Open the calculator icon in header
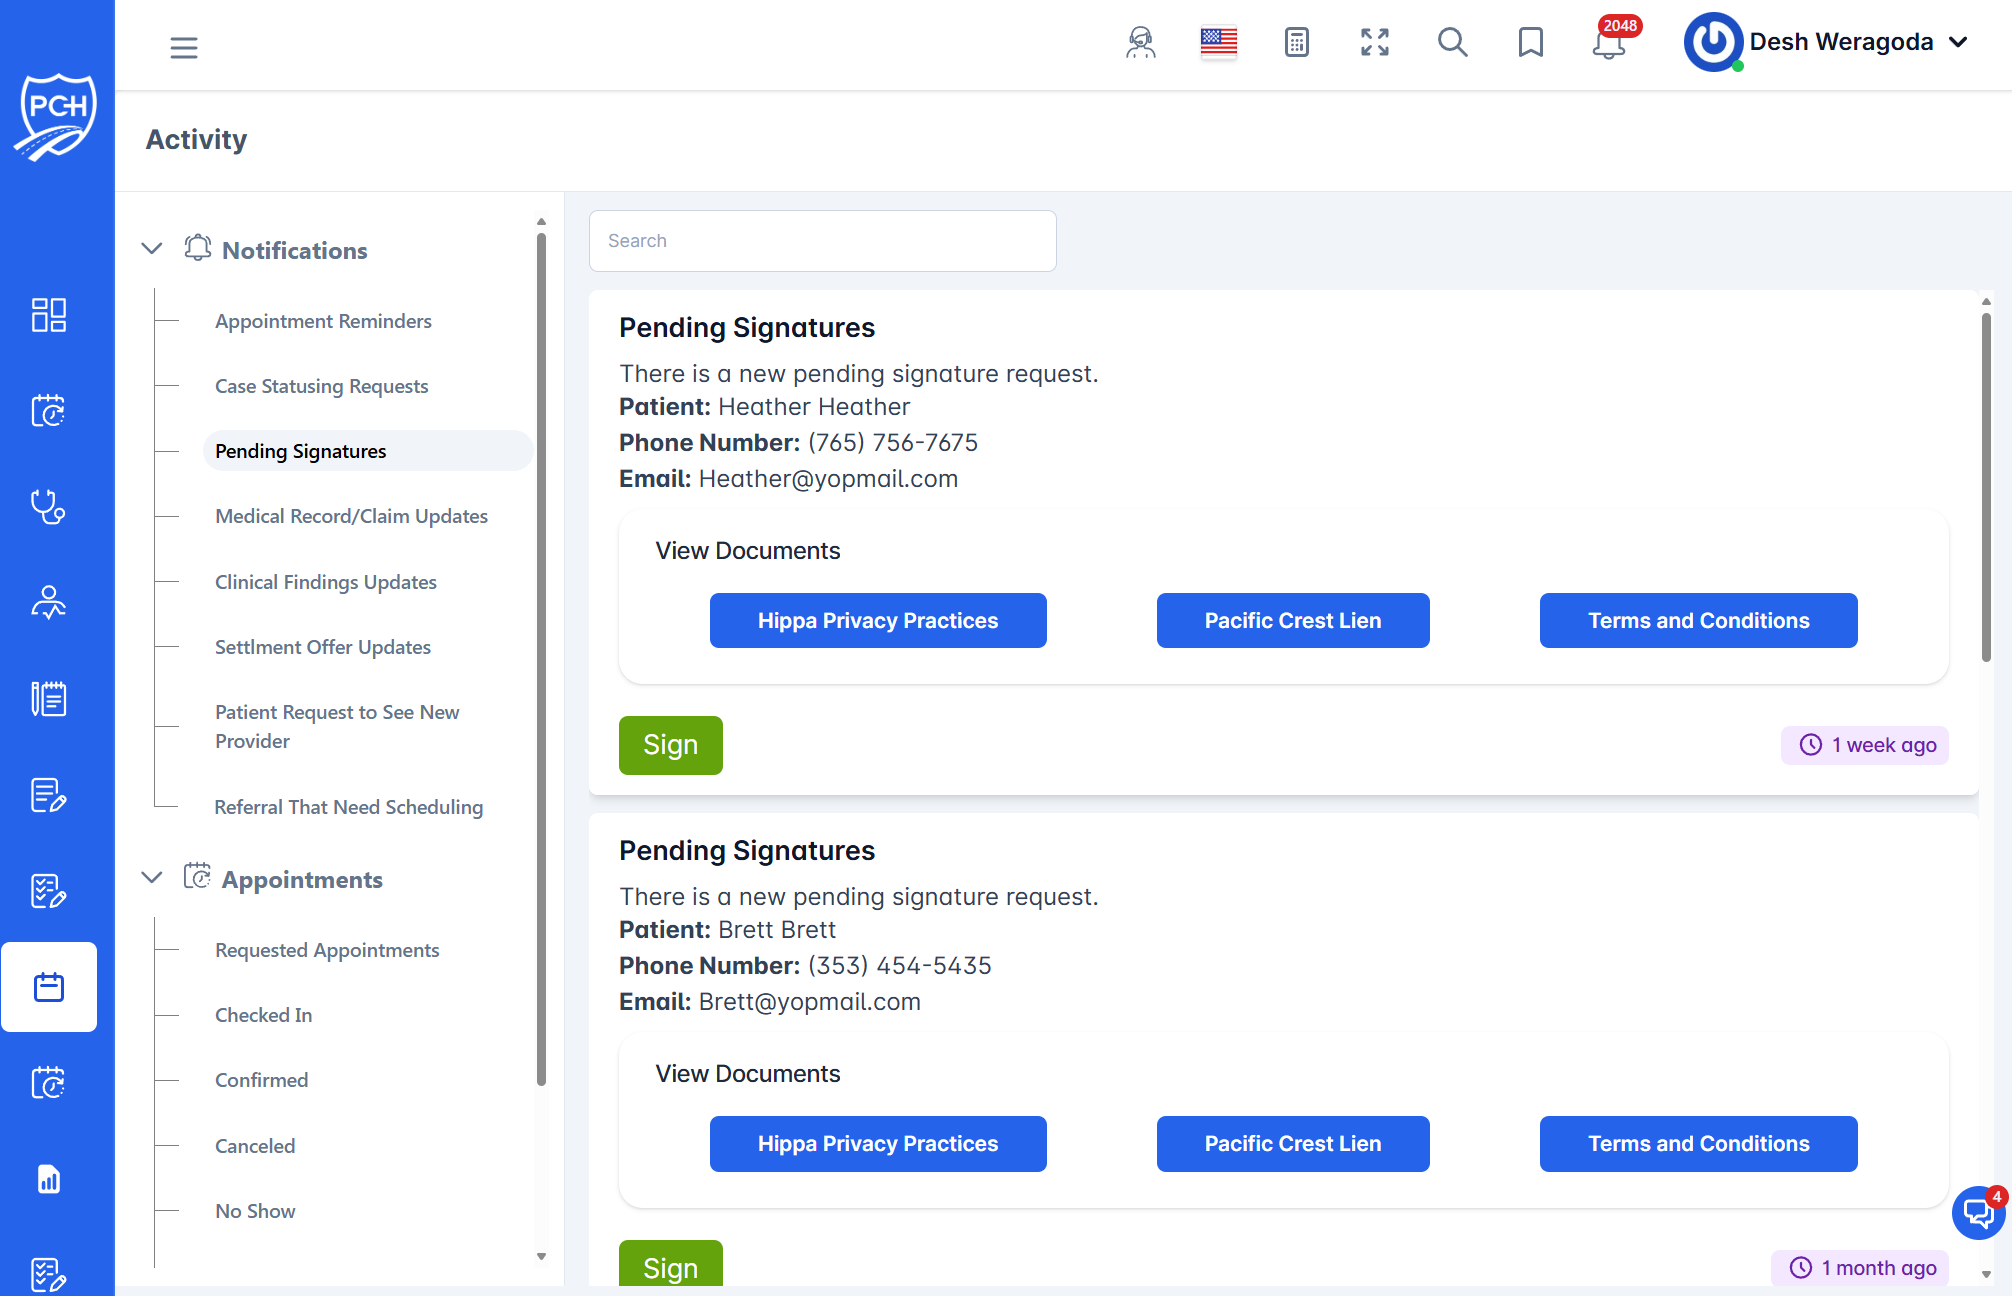2012x1296 pixels. click(1296, 43)
